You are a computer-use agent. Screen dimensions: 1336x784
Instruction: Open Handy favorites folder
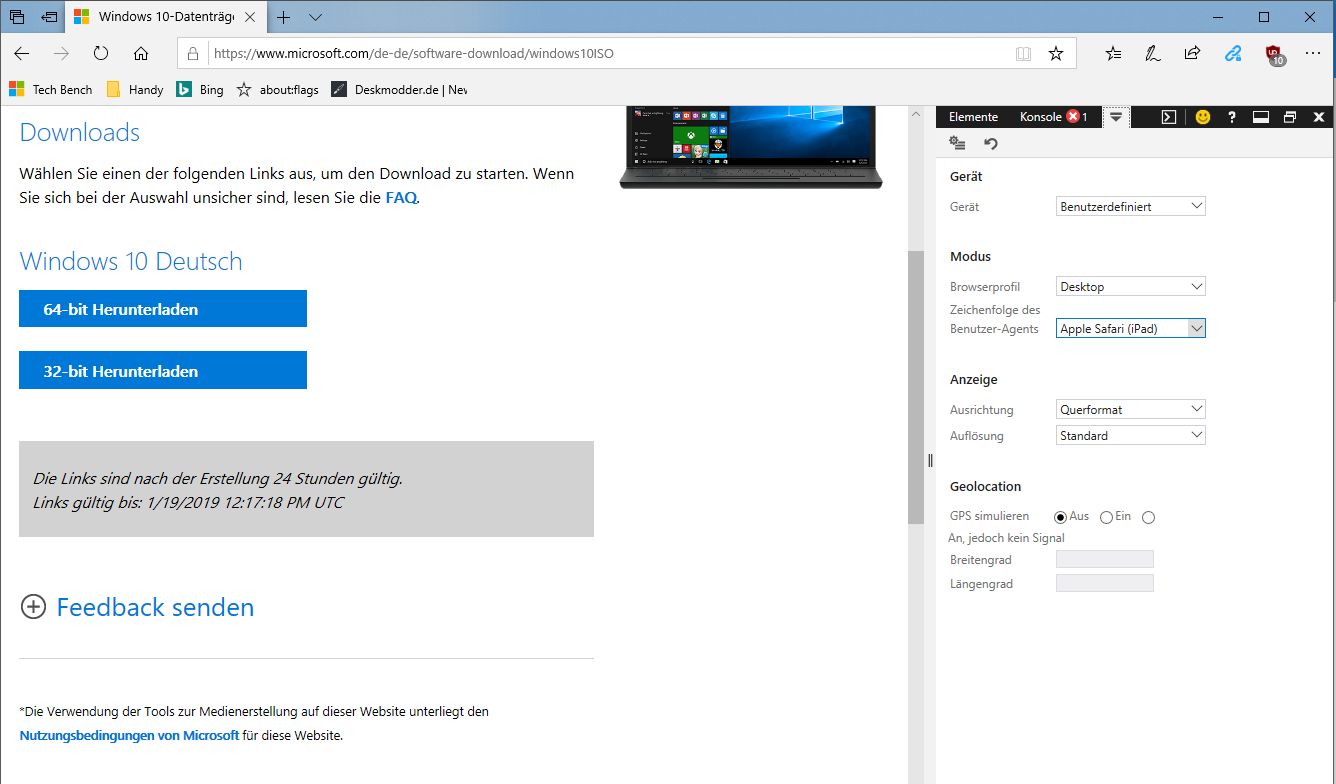tap(134, 90)
